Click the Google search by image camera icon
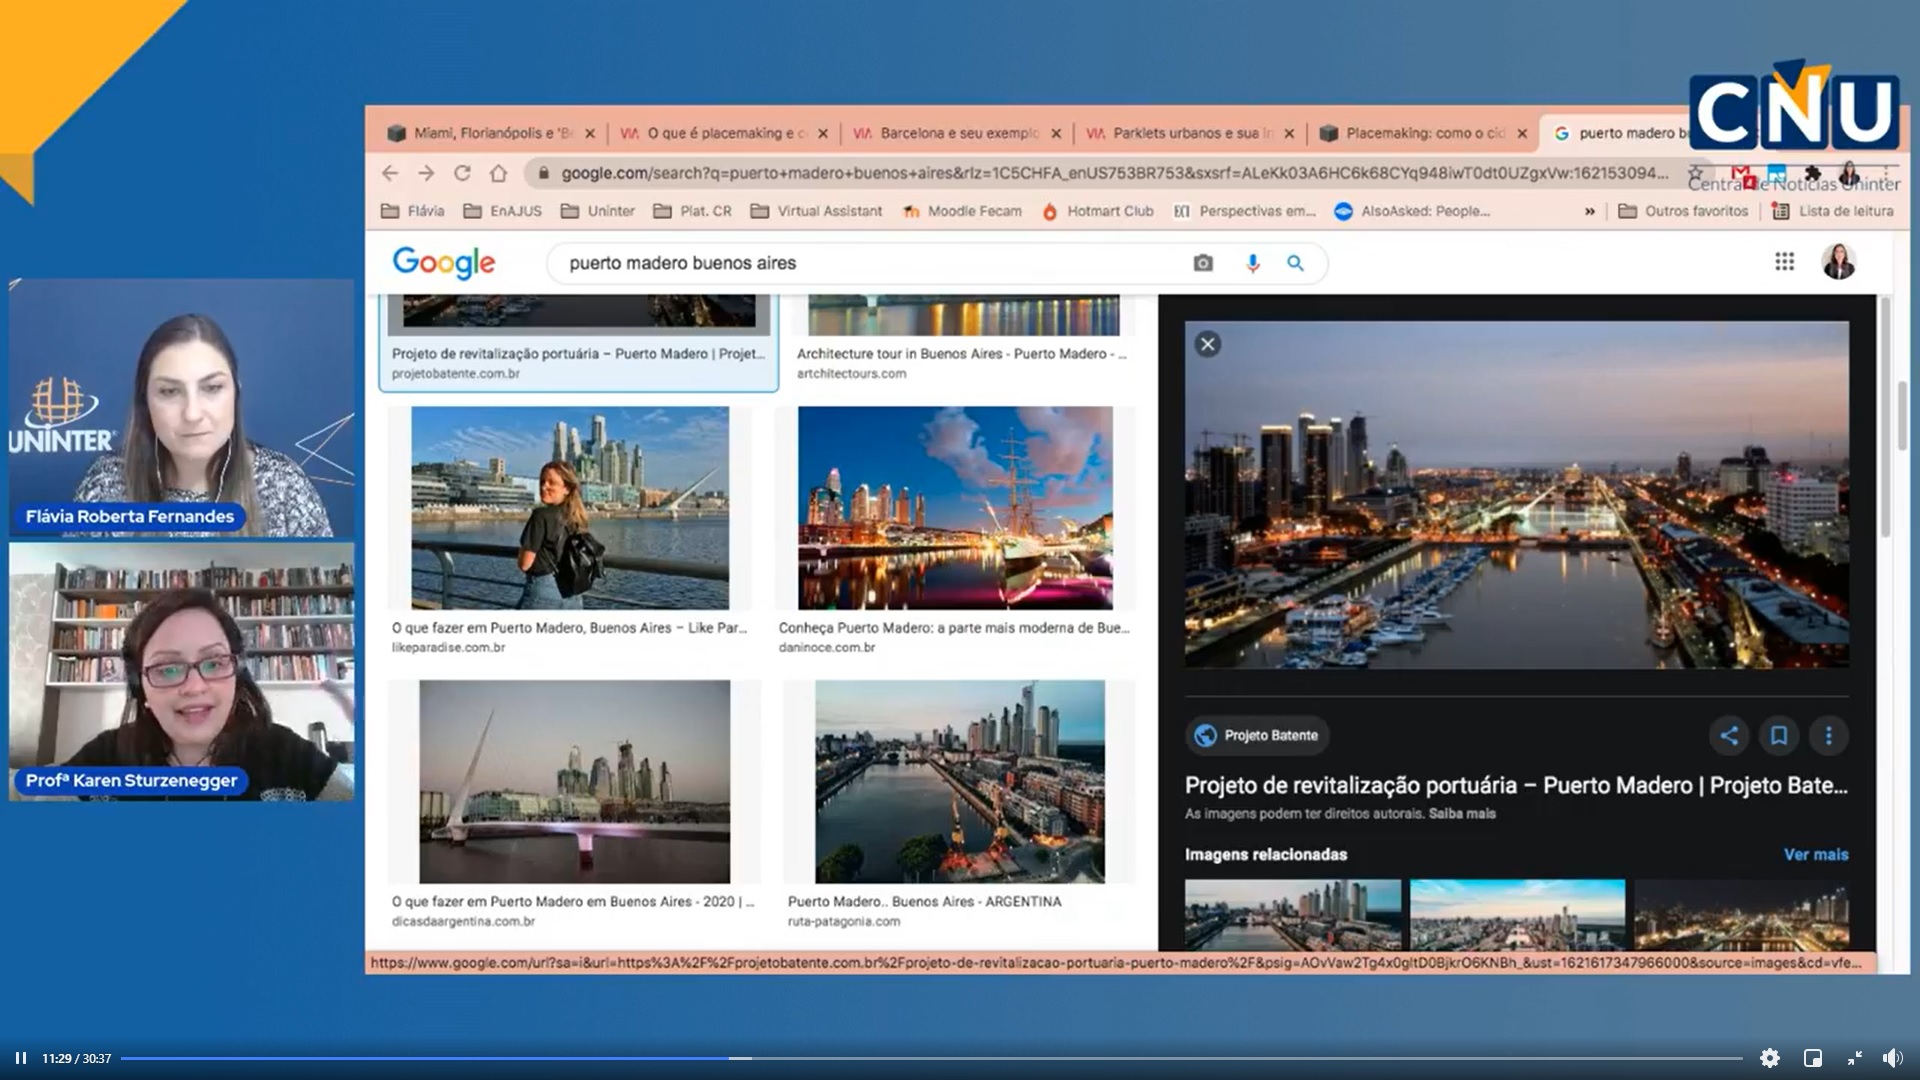1920x1080 pixels. click(1203, 263)
